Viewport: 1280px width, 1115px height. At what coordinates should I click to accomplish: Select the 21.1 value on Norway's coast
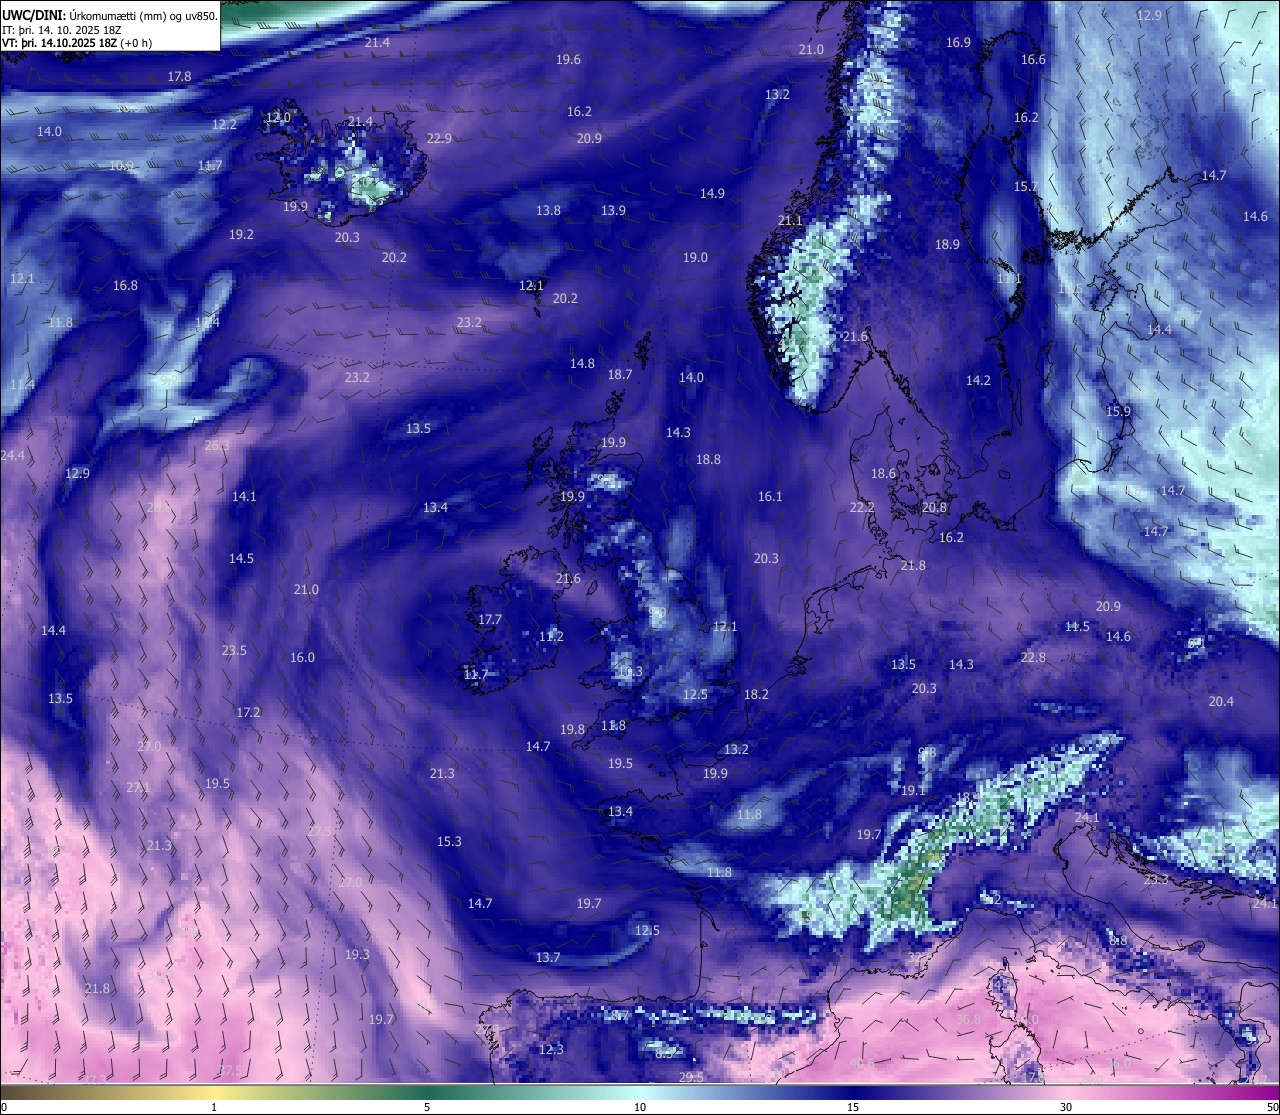click(x=790, y=221)
